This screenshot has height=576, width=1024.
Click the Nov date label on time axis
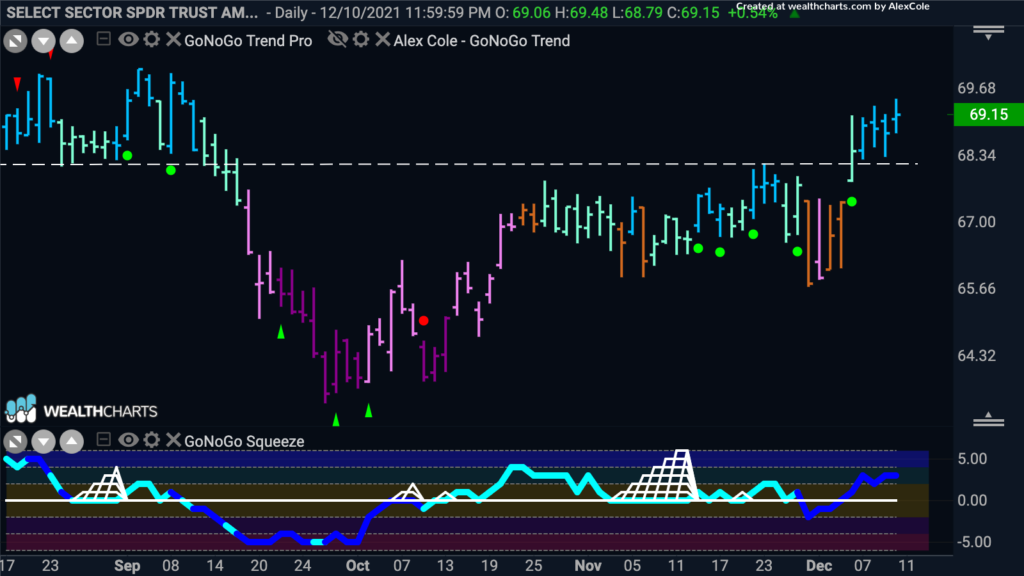pyautogui.click(x=588, y=566)
